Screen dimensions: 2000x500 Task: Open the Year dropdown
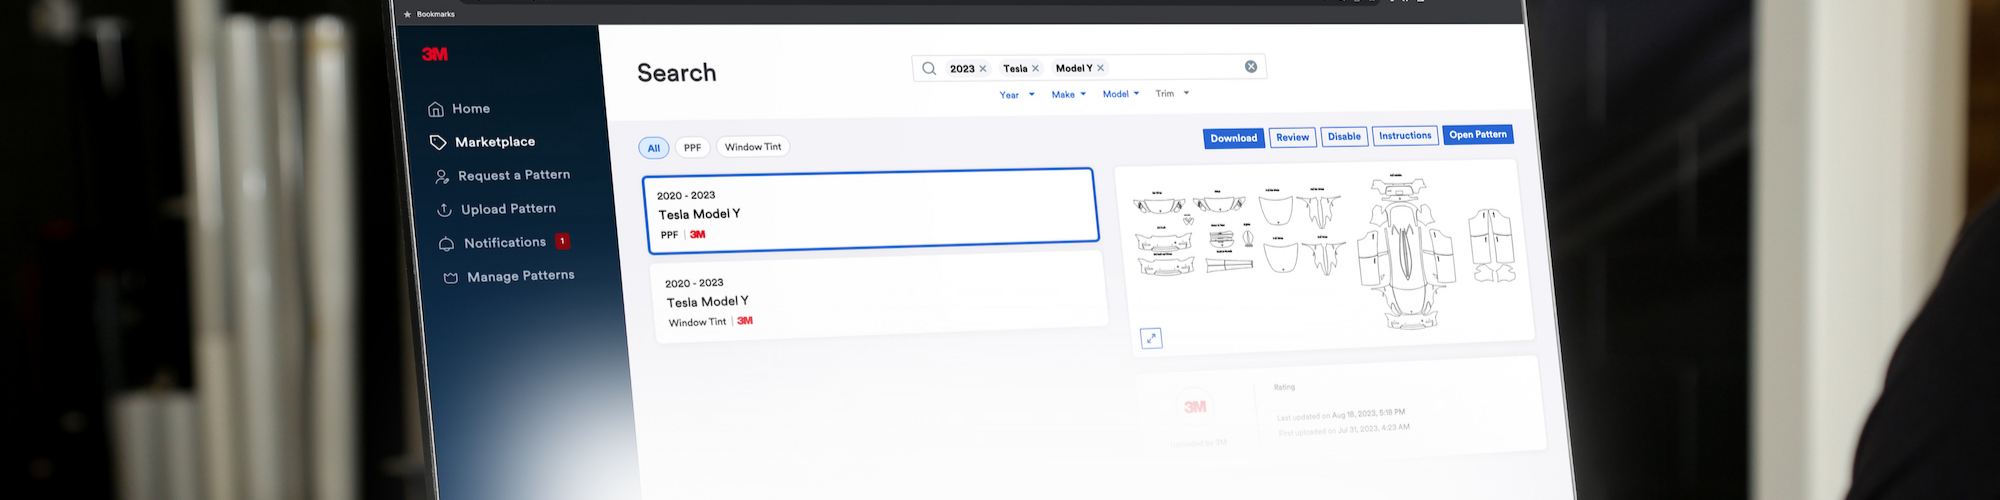[x=1017, y=95]
